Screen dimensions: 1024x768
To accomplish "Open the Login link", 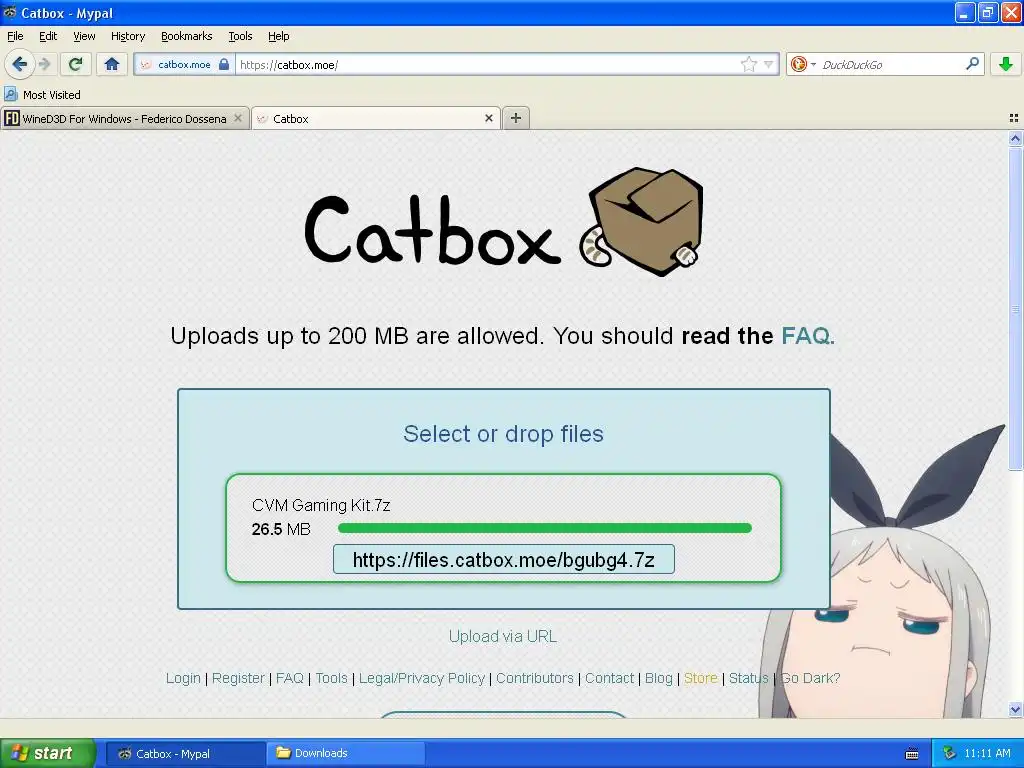I will click(183, 678).
